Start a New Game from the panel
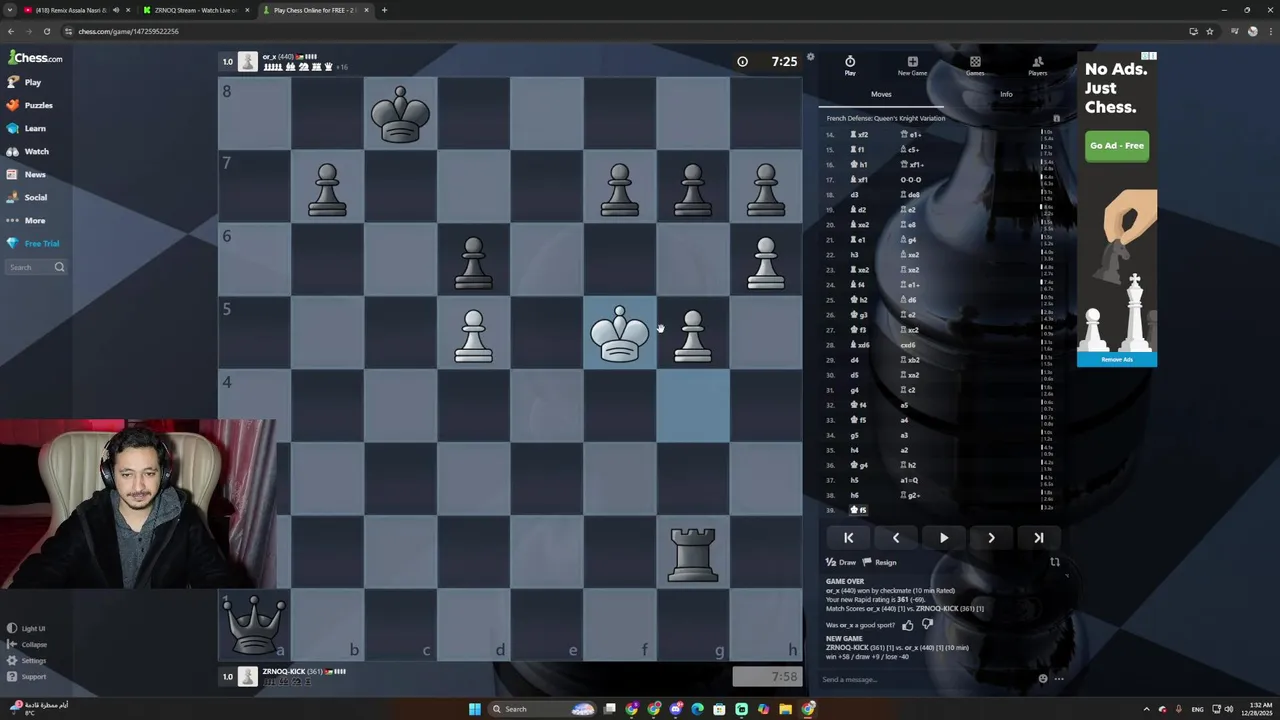 point(912,66)
